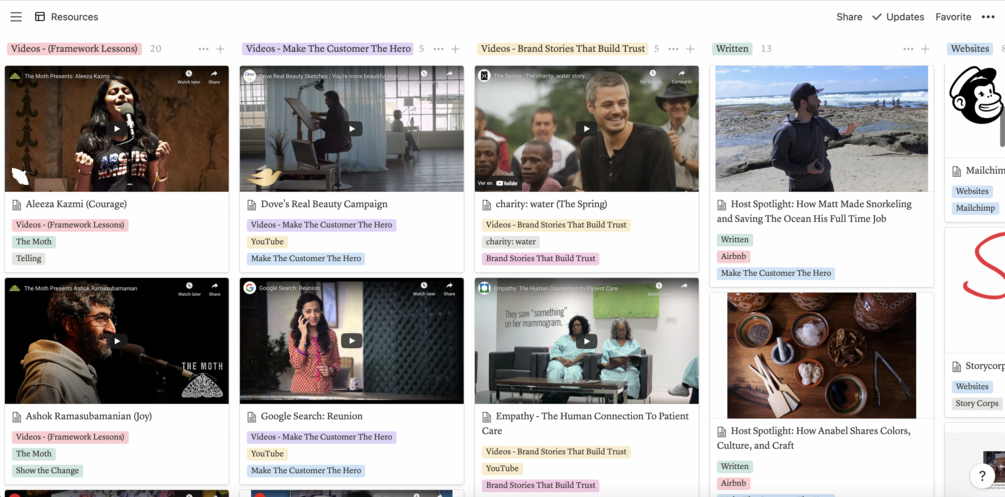
Task: Click Watch later on Google Search Reunion video
Action: (x=424, y=289)
